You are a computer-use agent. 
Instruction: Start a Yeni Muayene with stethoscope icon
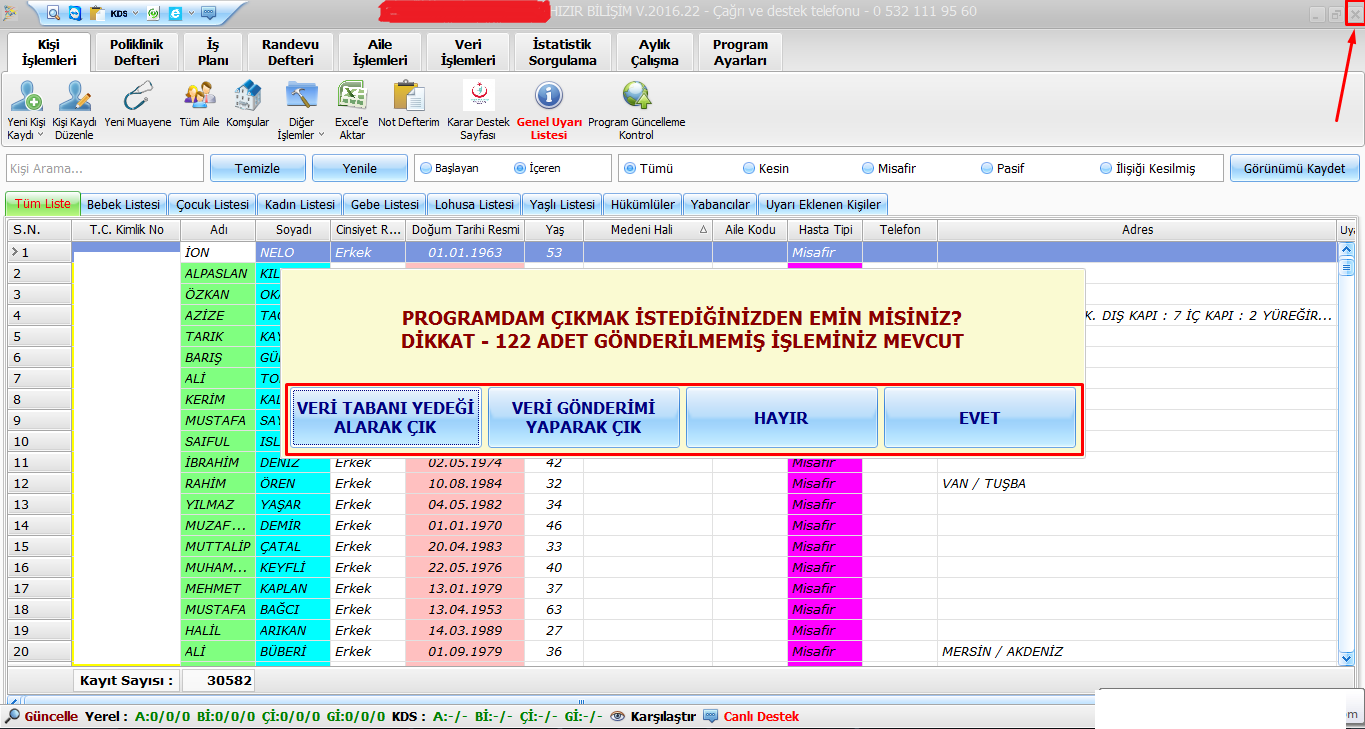(137, 97)
